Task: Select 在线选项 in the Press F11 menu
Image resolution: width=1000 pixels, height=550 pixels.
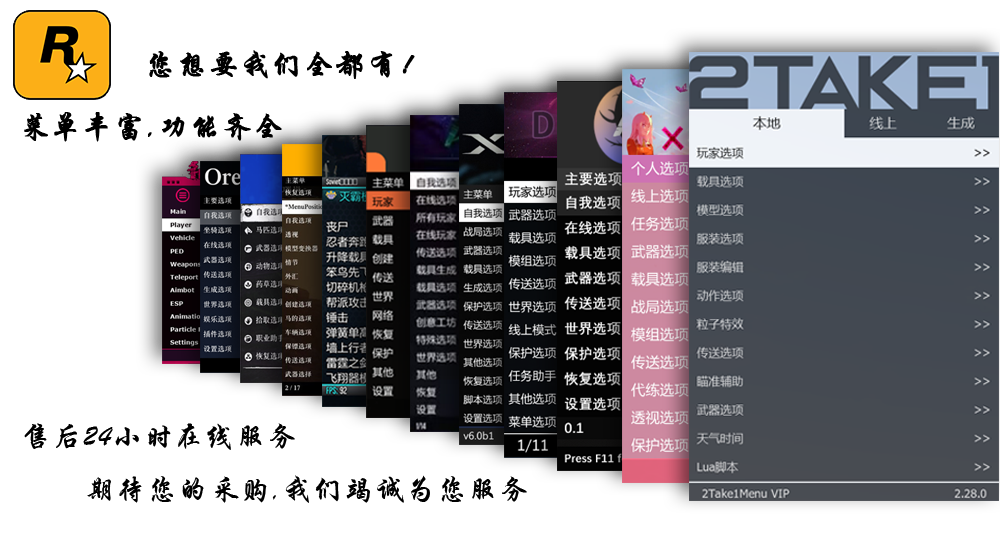Action: click(x=590, y=228)
